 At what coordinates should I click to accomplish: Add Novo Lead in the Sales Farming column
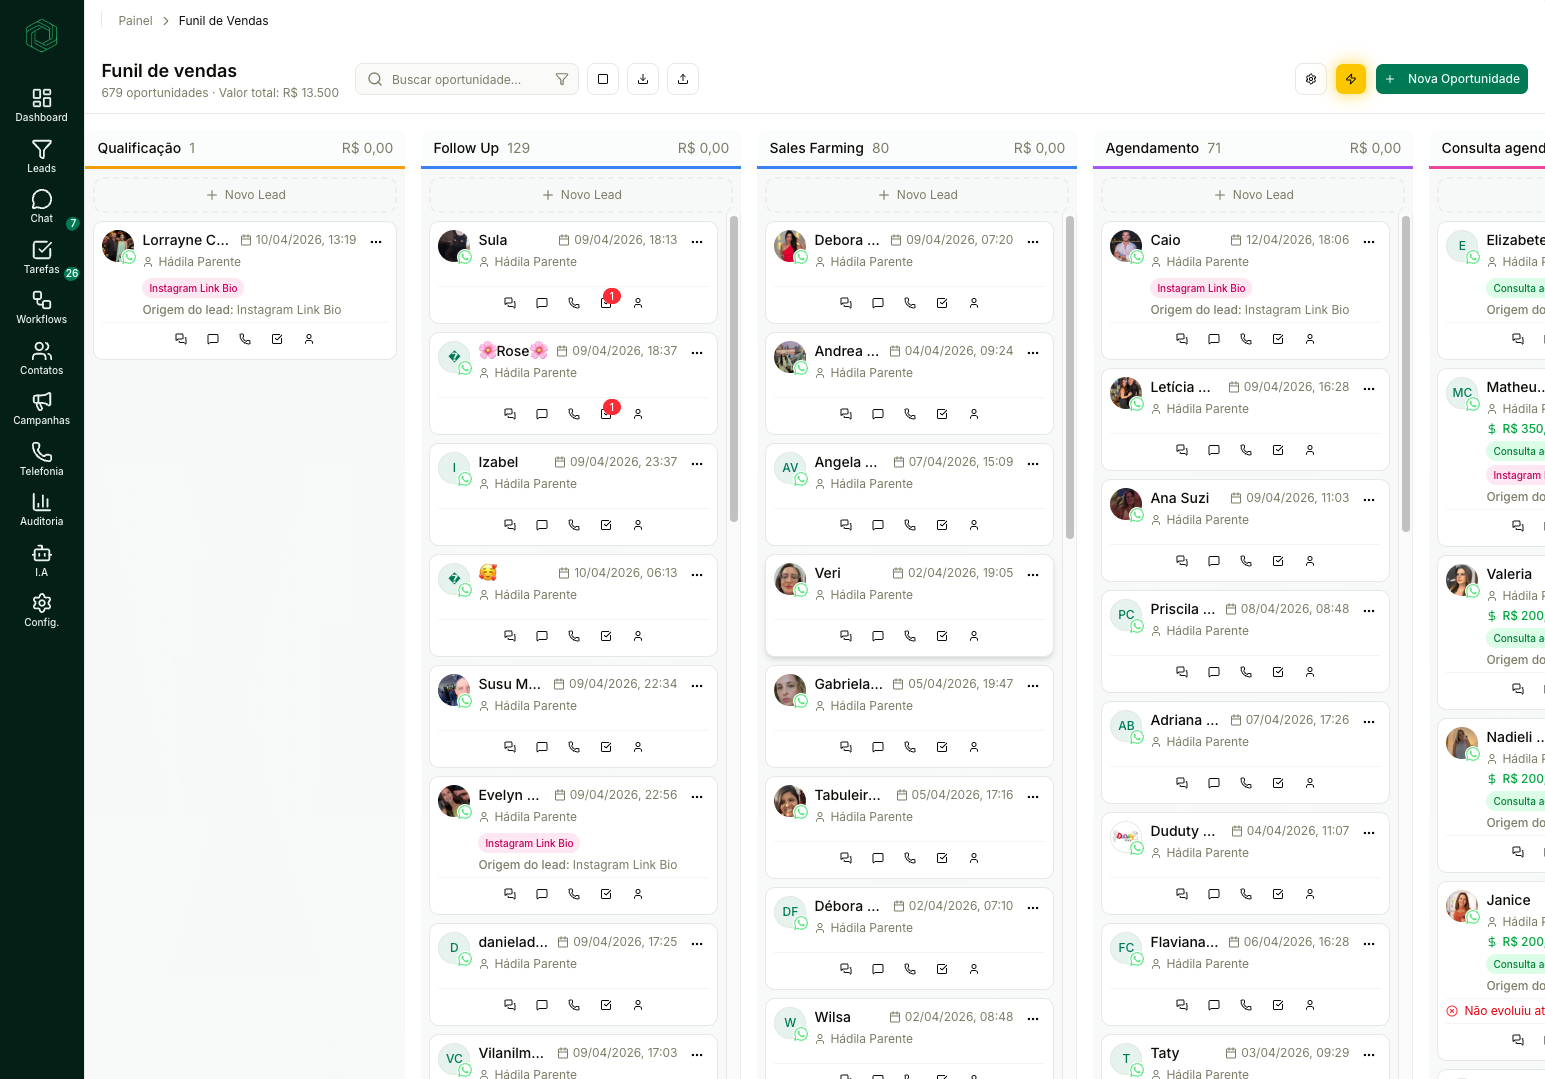[x=917, y=195]
